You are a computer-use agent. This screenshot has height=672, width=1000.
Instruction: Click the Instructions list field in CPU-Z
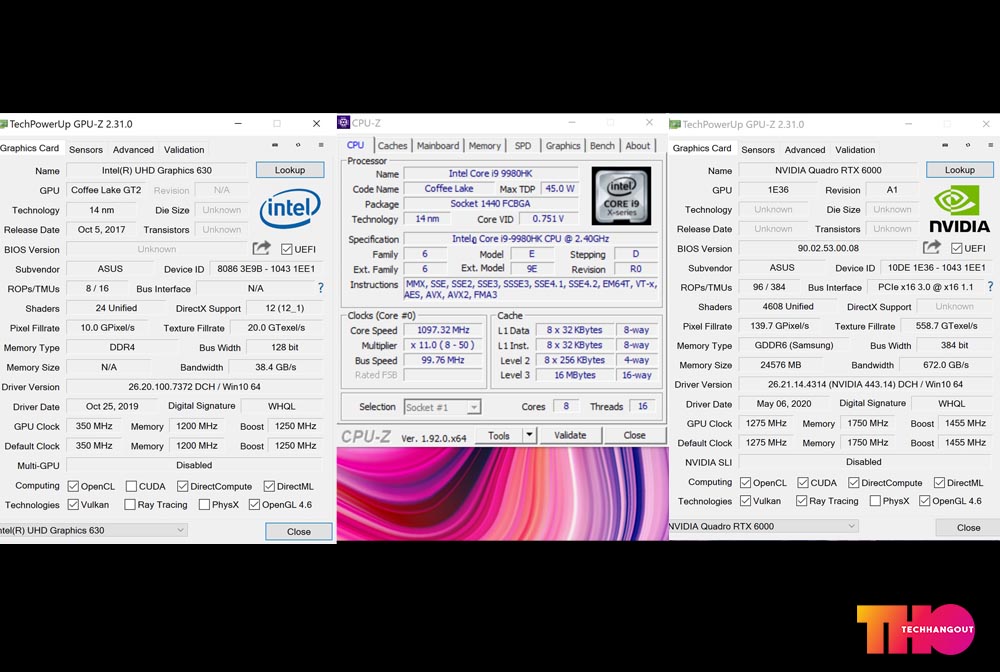(531, 289)
